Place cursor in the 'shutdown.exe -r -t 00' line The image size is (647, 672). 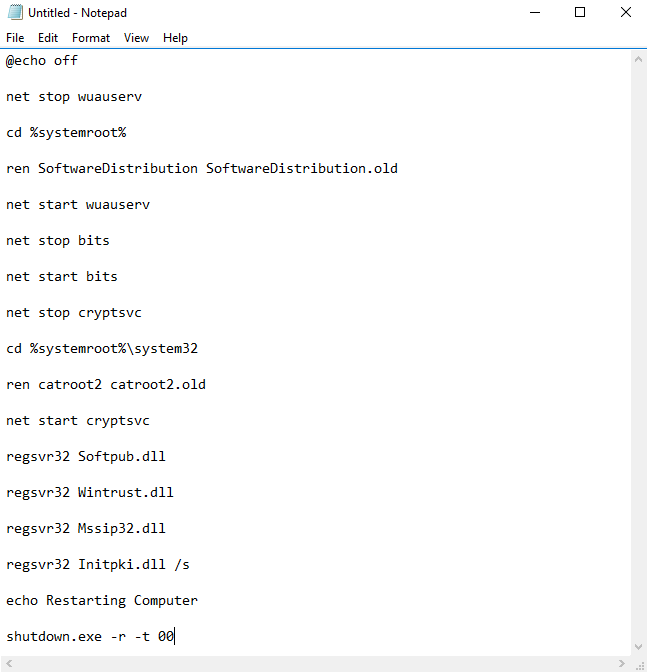(90, 636)
